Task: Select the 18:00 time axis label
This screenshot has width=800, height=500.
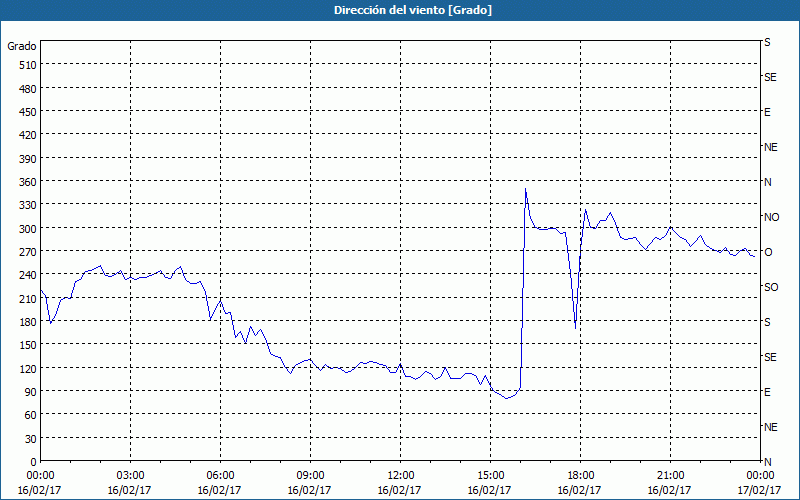Action: coord(580,476)
